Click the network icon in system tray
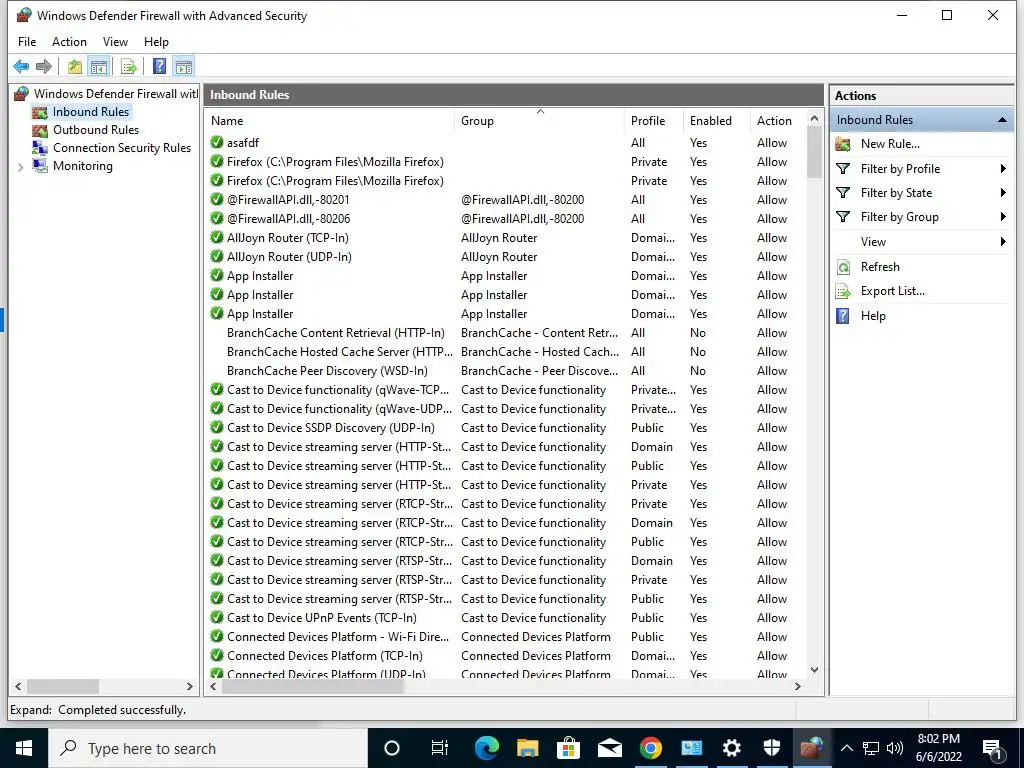This screenshot has height=768, width=1024. [871, 748]
